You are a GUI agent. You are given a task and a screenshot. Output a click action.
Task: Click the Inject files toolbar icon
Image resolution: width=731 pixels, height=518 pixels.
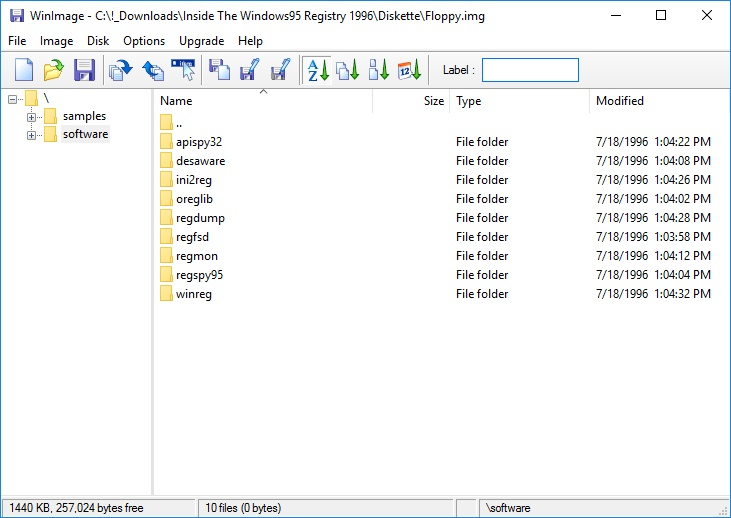pos(220,70)
